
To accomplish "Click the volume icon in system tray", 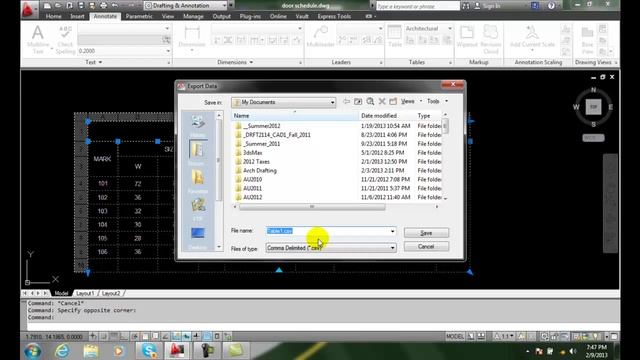I will [573, 351].
